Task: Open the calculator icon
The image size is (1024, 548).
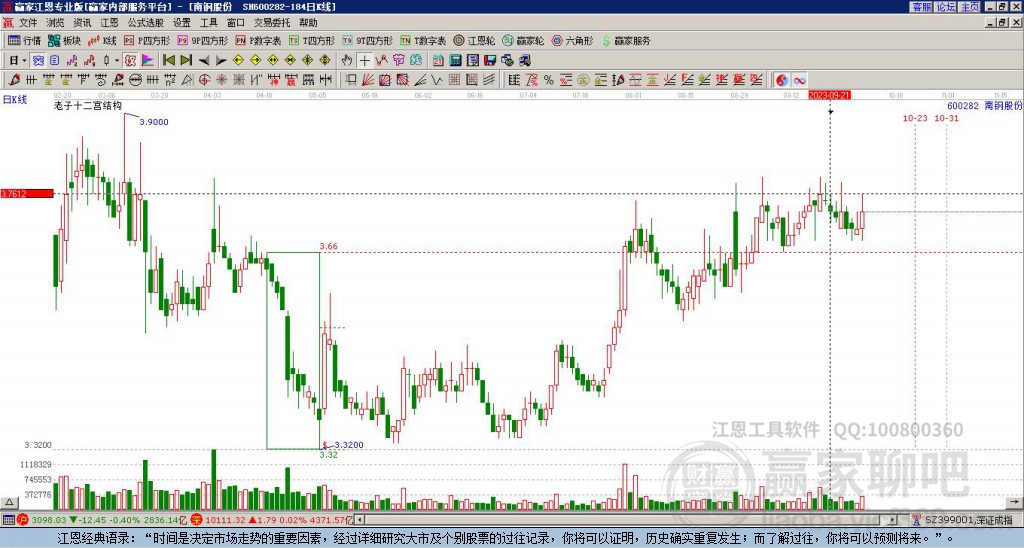Action: (455, 61)
